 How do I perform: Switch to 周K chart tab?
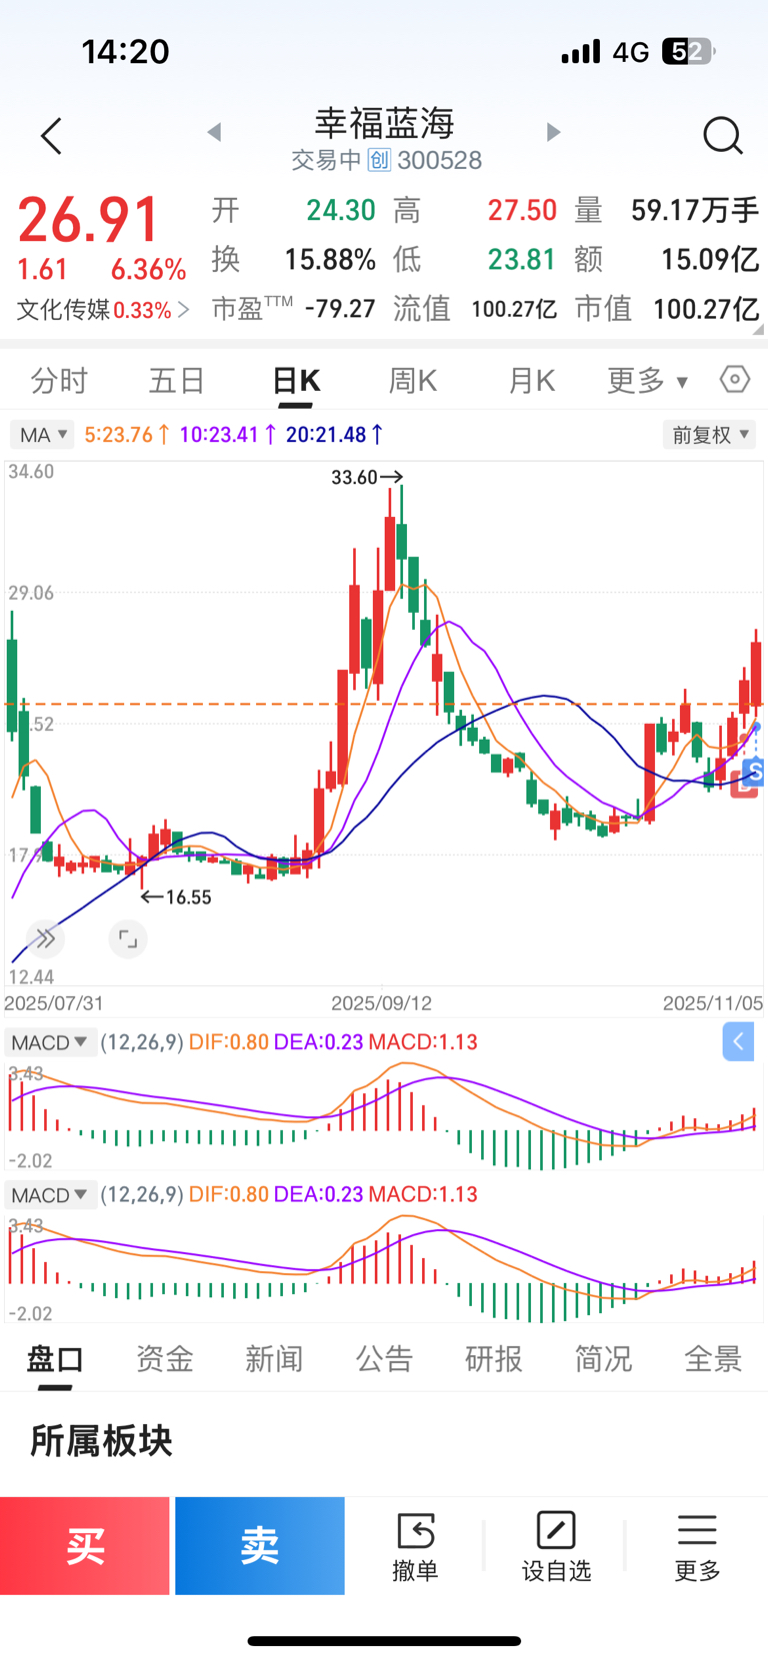[x=413, y=381]
